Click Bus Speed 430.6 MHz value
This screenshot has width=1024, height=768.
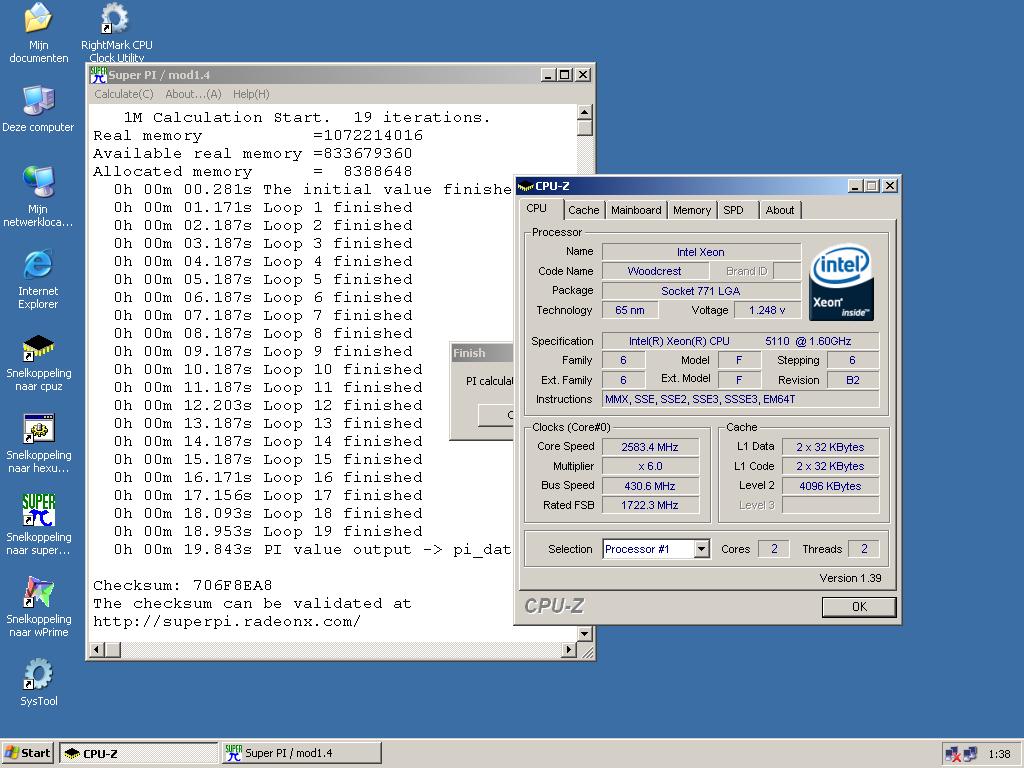650,486
